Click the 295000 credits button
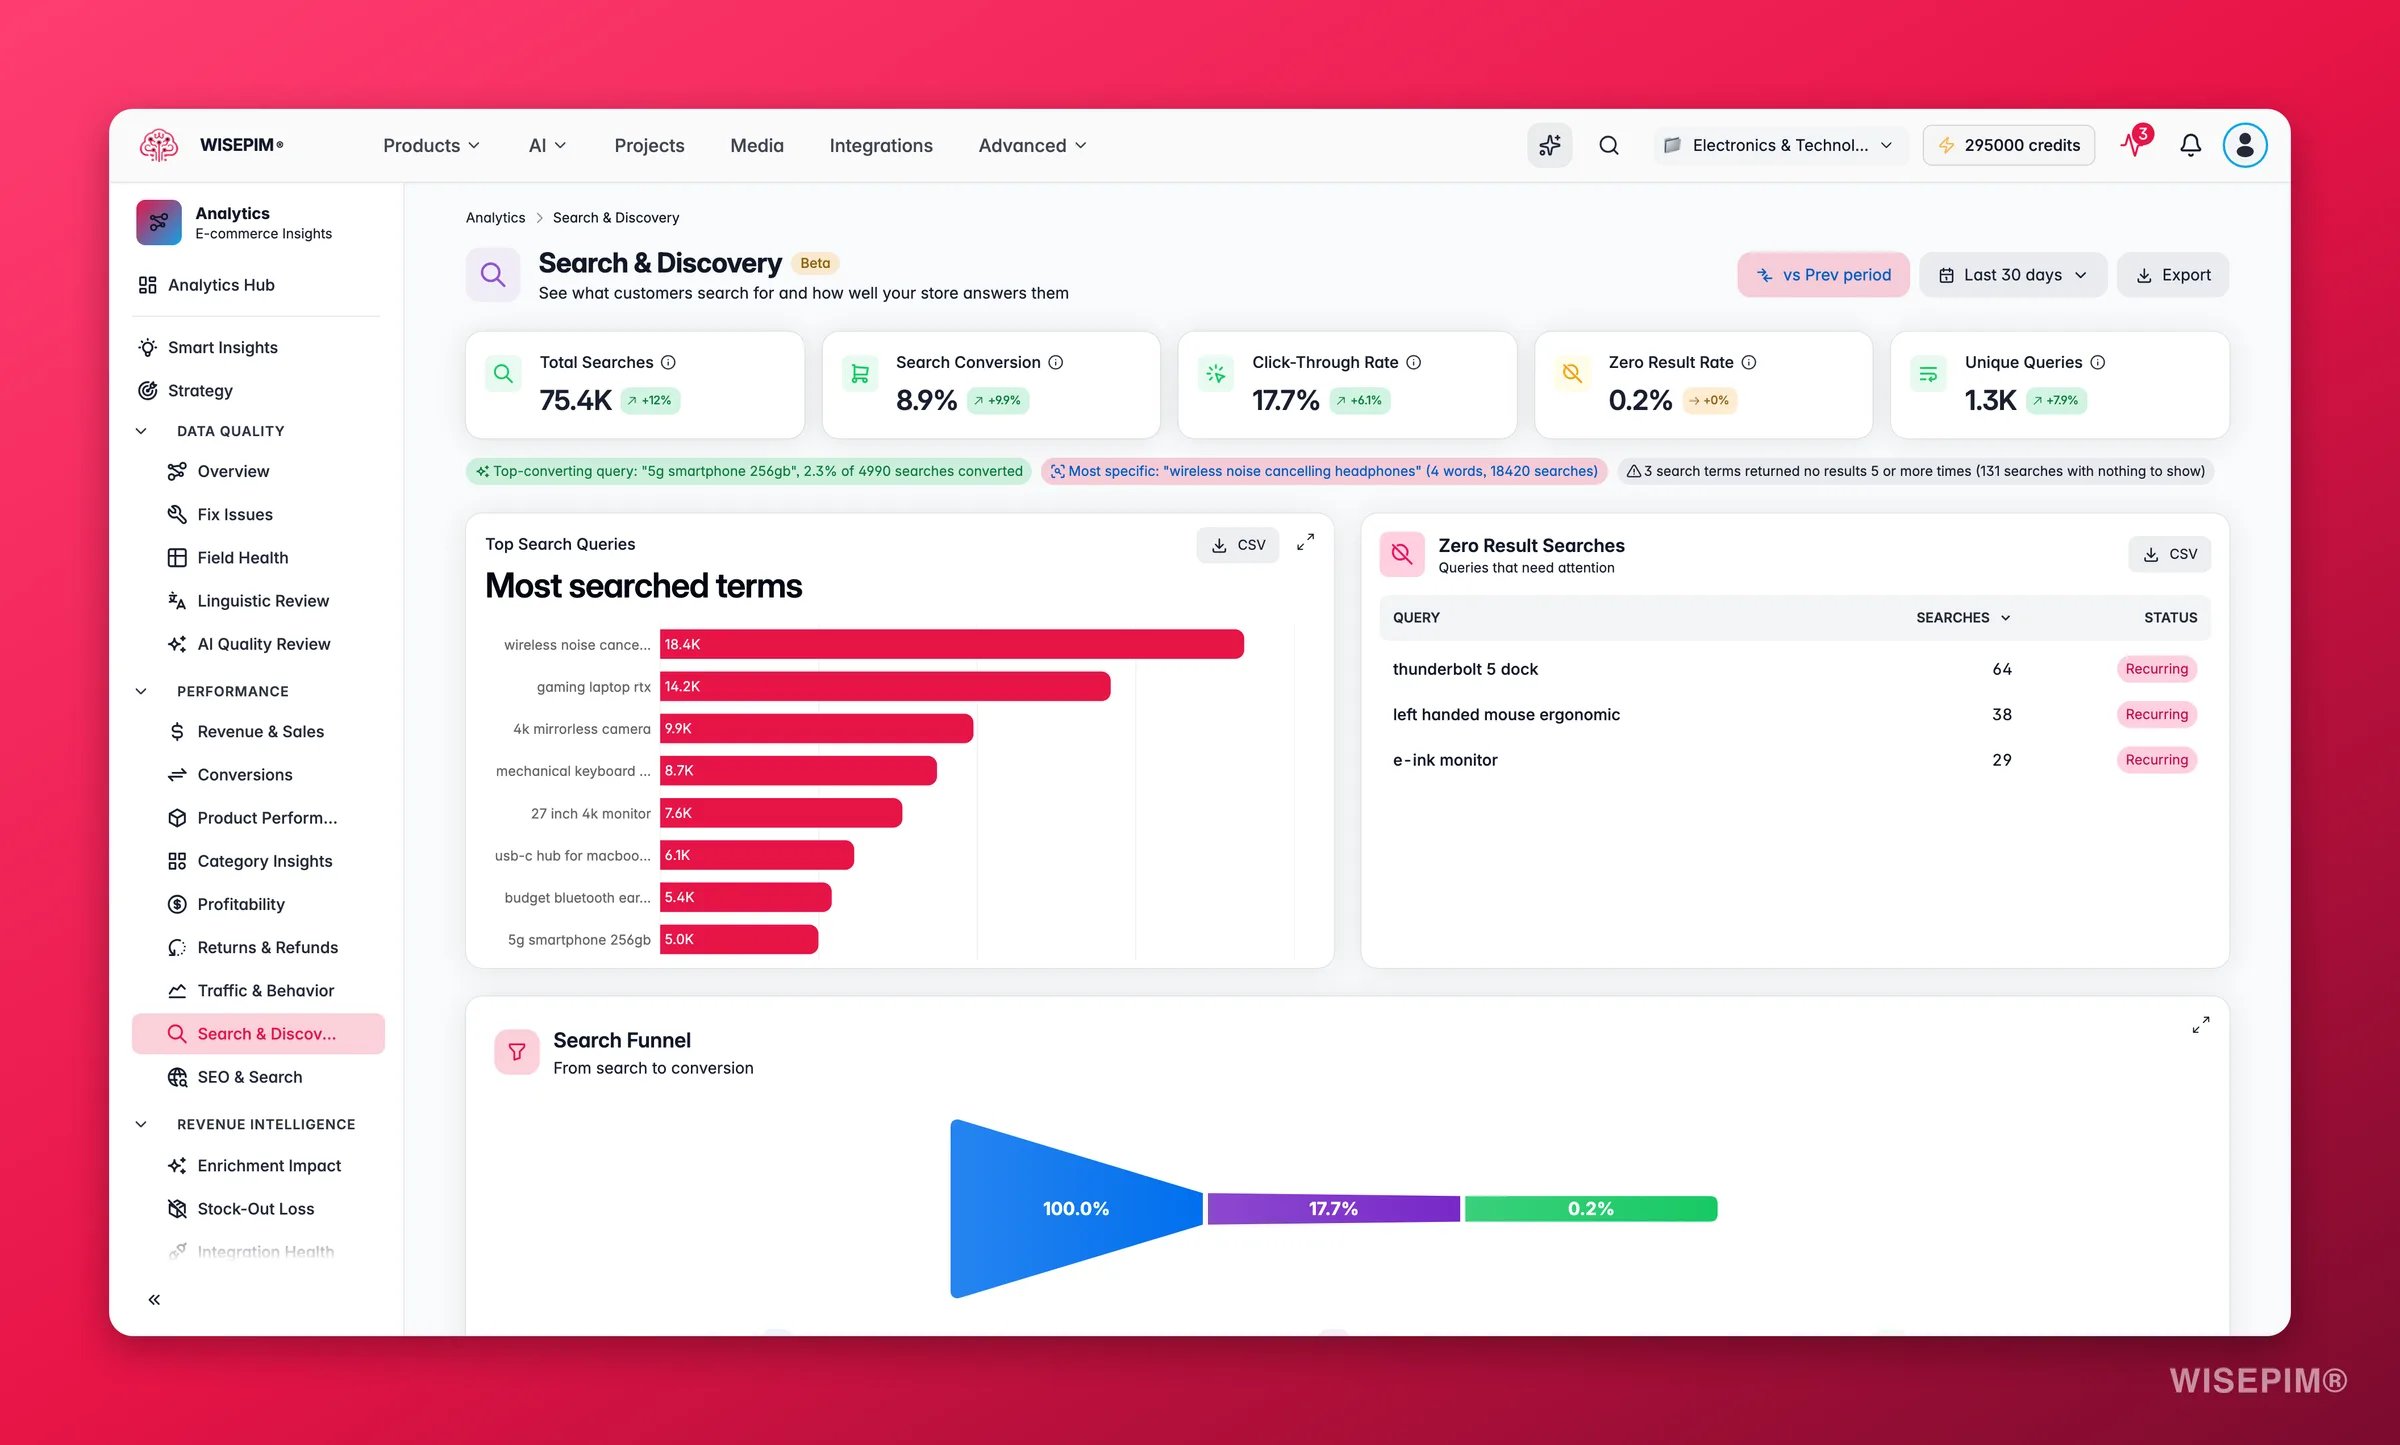2400x1445 pixels. click(x=2008, y=145)
